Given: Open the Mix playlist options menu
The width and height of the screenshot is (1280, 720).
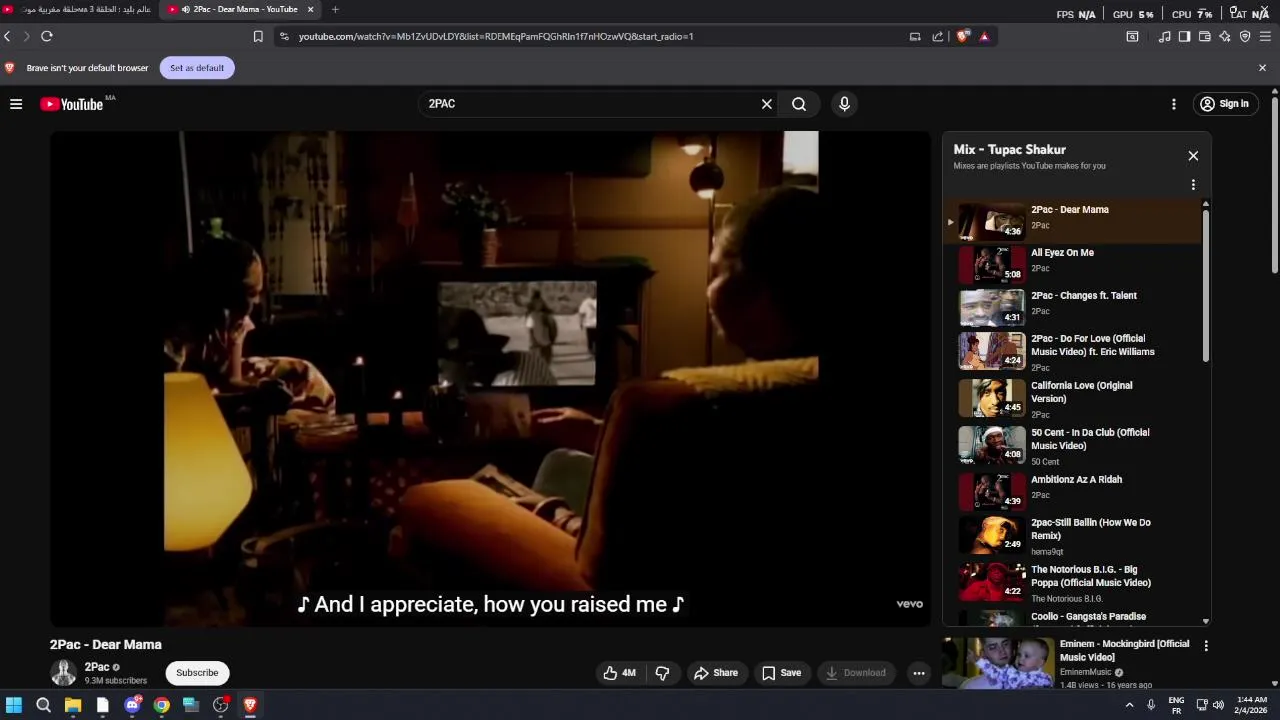Looking at the screenshot, I should [1193, 185].
